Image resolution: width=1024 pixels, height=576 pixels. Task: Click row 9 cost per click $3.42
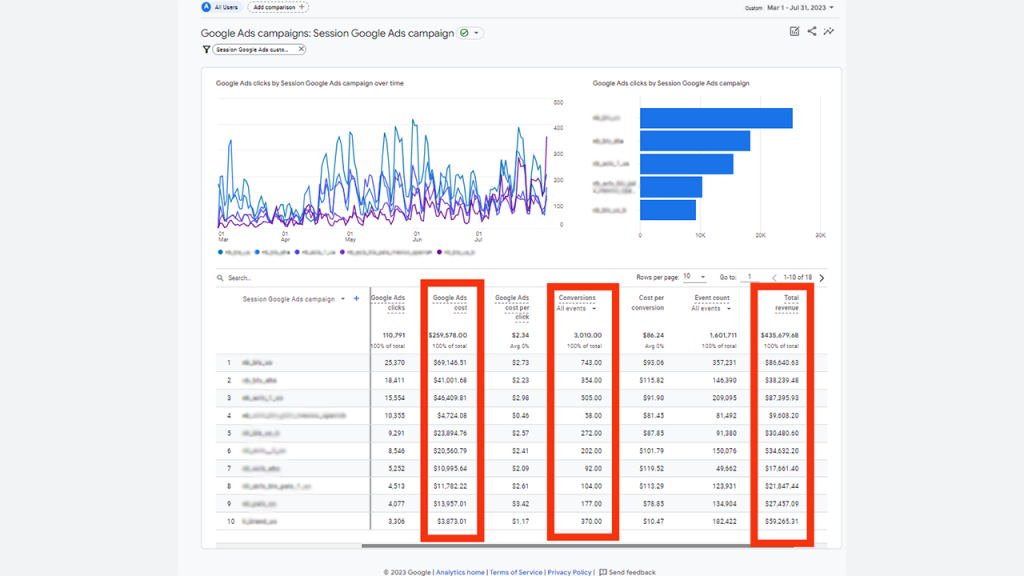click(x=521, y=504)
